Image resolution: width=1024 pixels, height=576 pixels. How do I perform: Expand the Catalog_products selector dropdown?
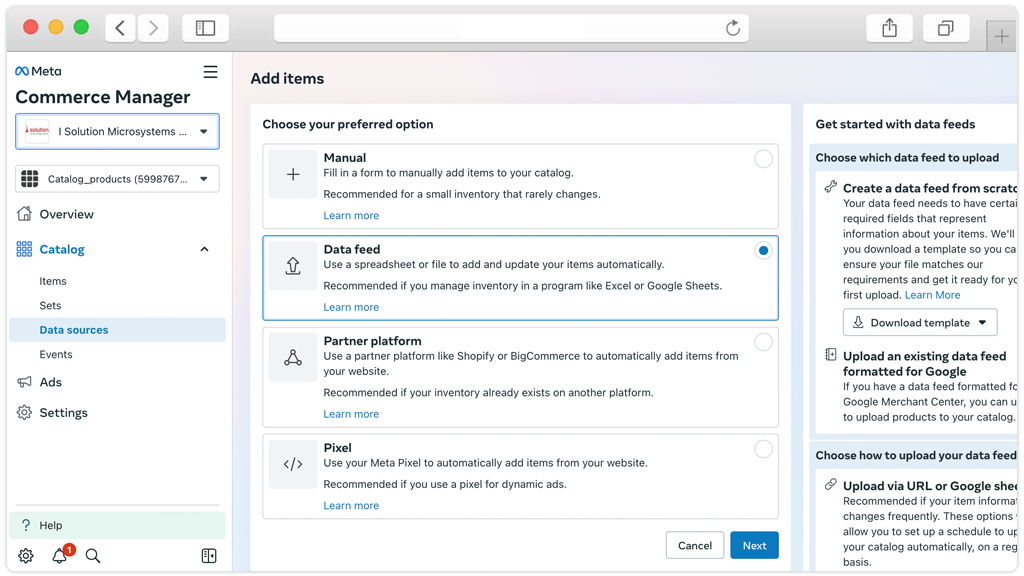point(118,179)
